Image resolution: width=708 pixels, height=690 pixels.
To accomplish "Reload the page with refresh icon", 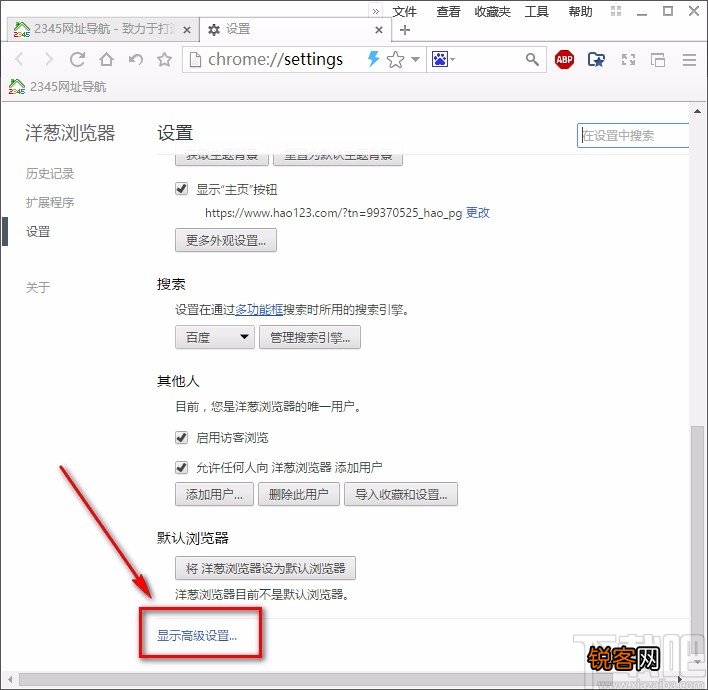I will point(77,59).
